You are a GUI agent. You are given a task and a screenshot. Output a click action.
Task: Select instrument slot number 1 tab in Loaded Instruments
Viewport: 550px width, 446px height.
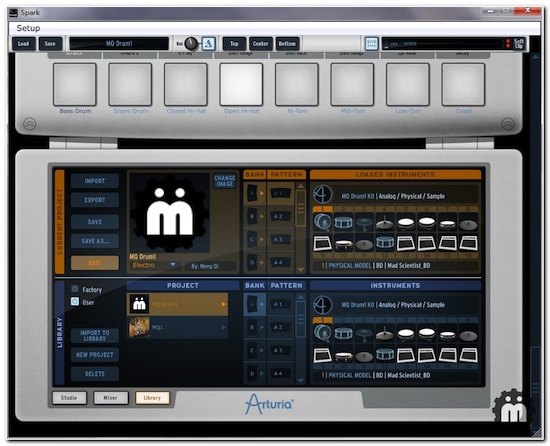(x=322, y=209)
